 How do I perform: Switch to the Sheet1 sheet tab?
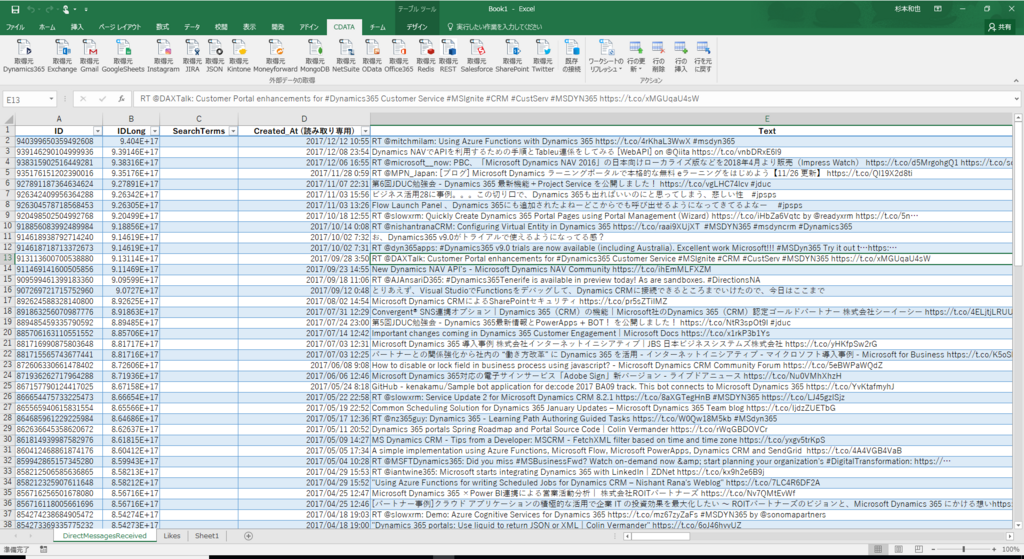point(207,536)
